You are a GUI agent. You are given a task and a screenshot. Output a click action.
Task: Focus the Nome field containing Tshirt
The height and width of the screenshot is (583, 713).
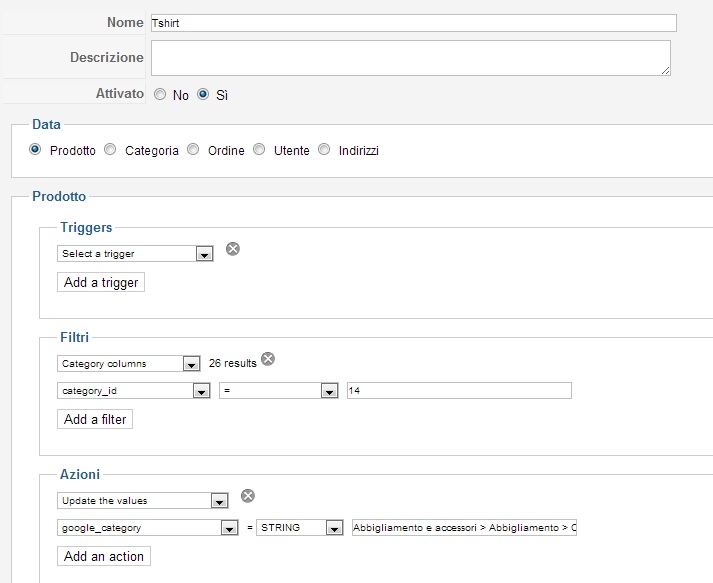[x=414, y=23]
